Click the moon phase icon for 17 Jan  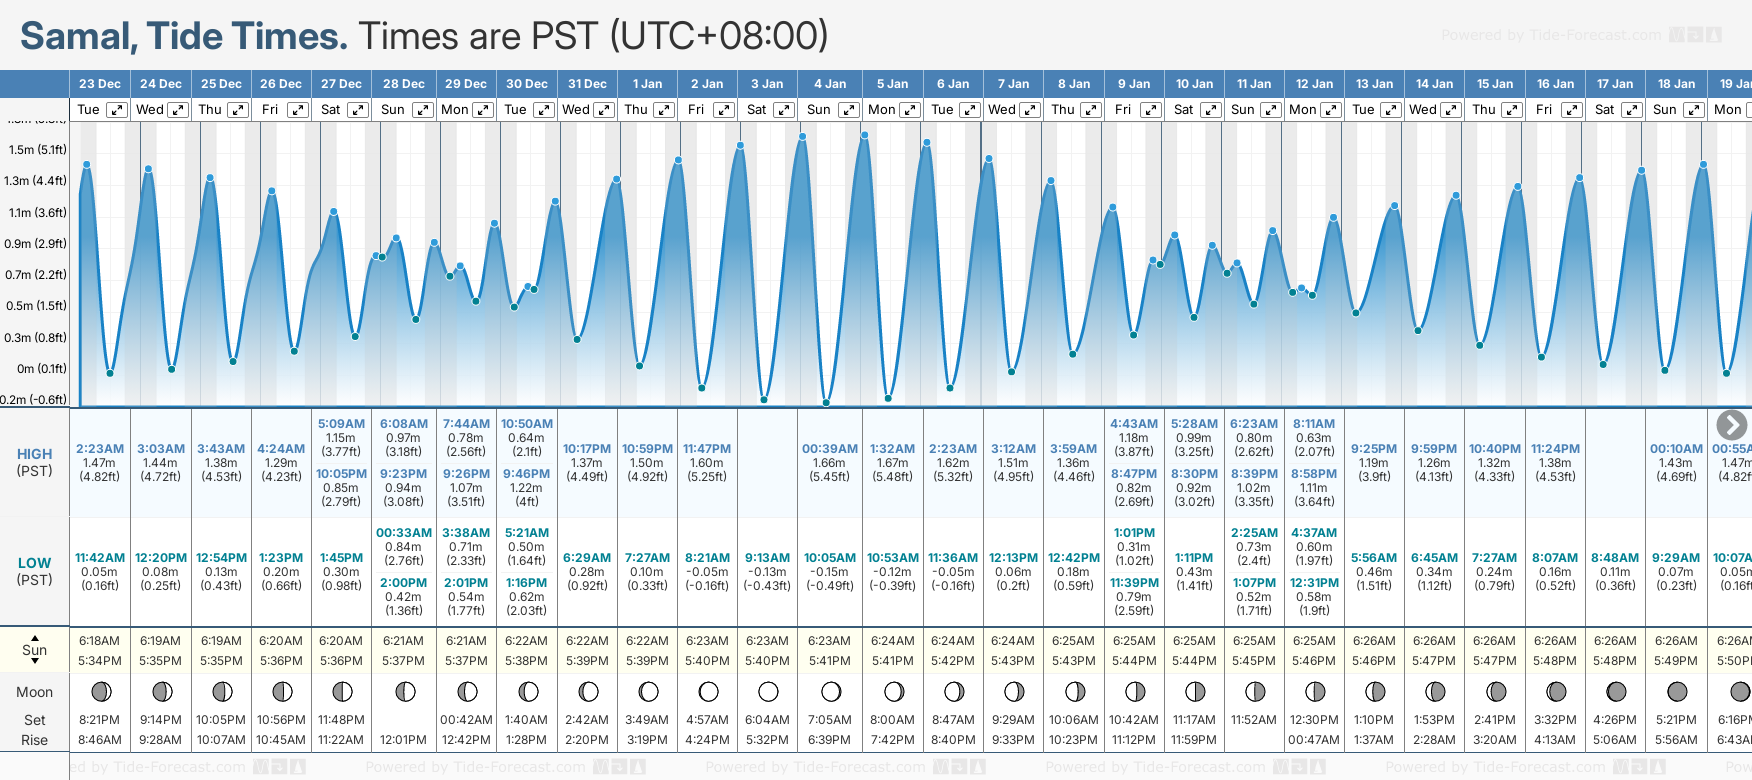[1615, 692]
